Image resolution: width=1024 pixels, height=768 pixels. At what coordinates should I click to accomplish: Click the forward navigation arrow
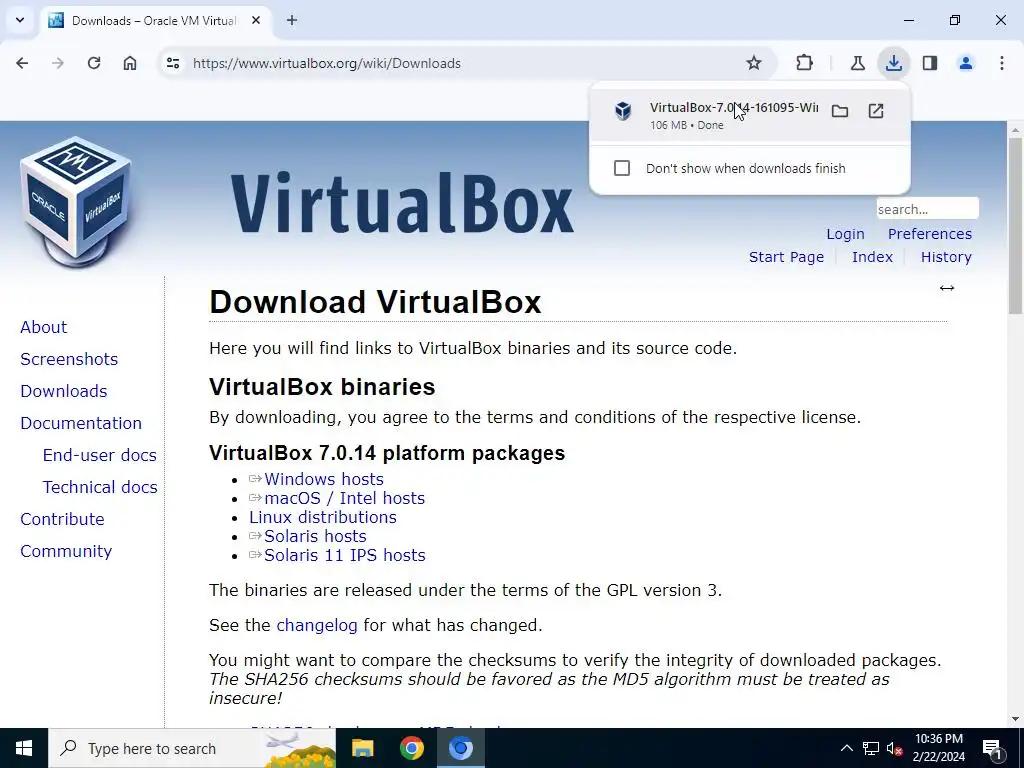pyautogui.click(x=58, y=63)
